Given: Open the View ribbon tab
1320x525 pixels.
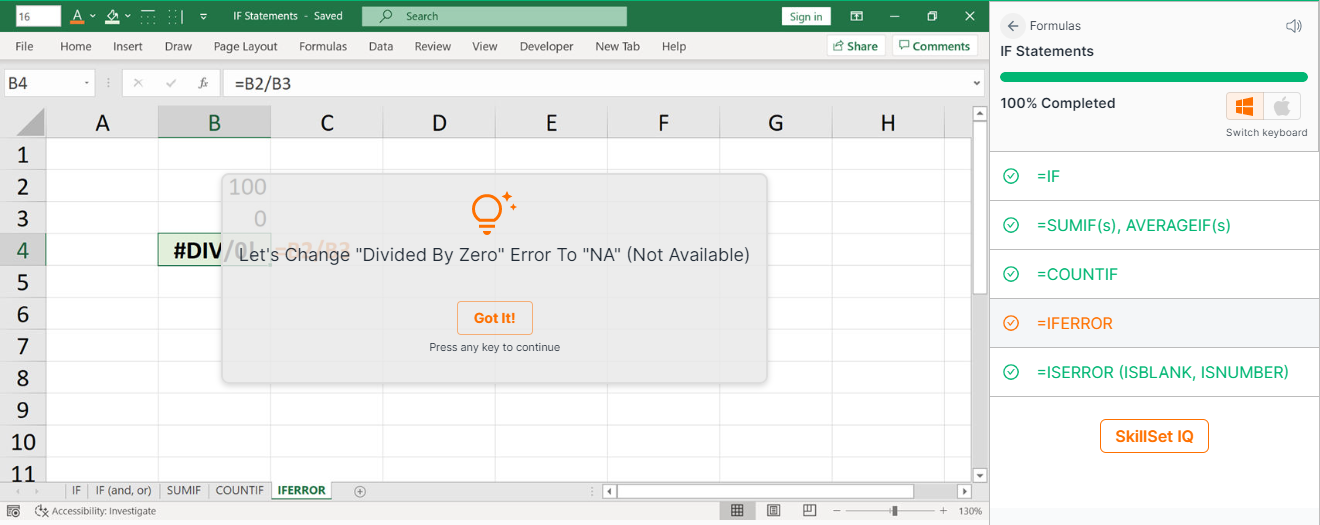Looking at the screenshot, I should click(x=485, y=46).
